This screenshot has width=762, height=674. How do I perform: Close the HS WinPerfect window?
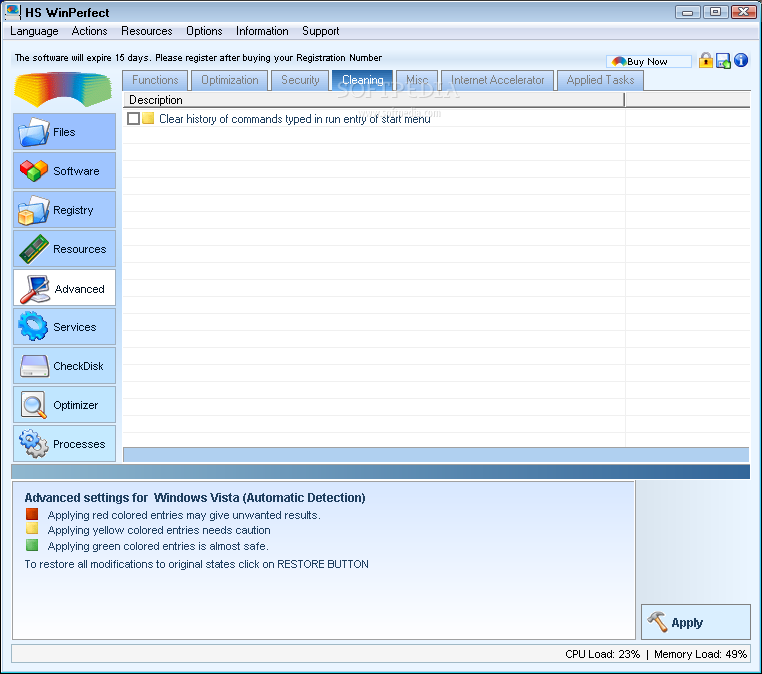coord(744,12)
